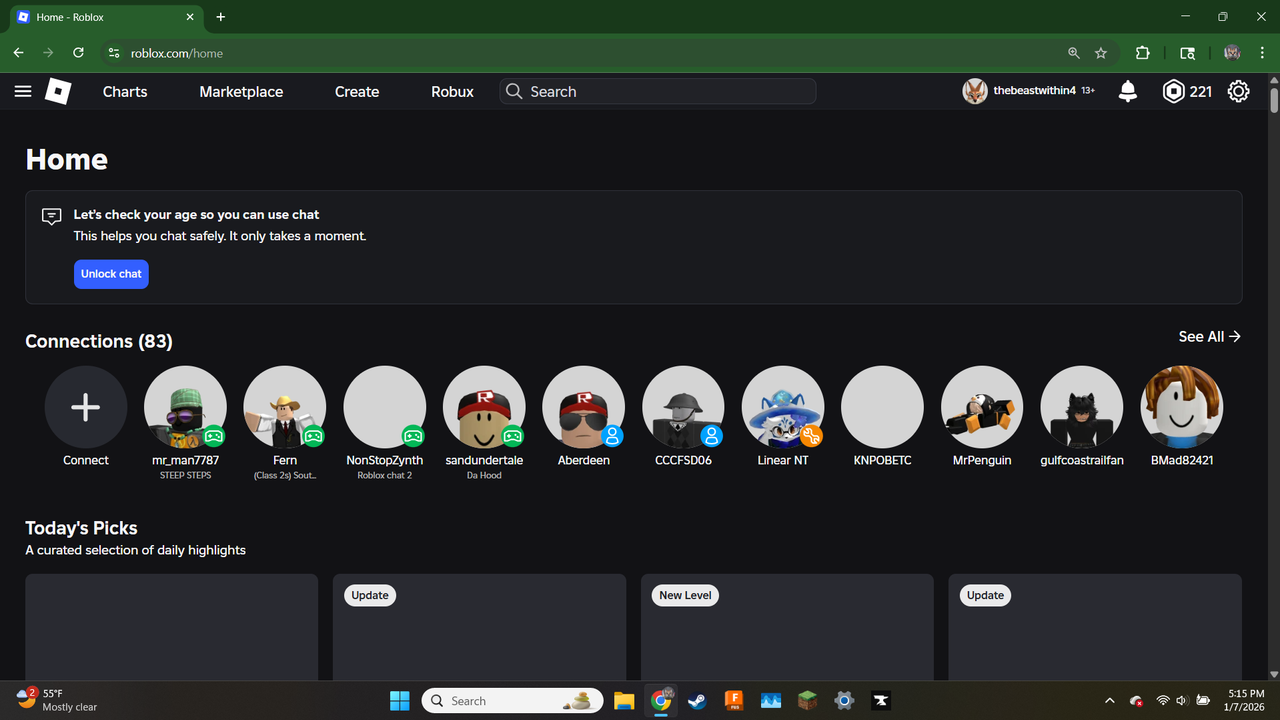Open the Roblox hamburger navigation menu
The width and height of the screenshot is (1280, 720).
[x=23, y=91]
